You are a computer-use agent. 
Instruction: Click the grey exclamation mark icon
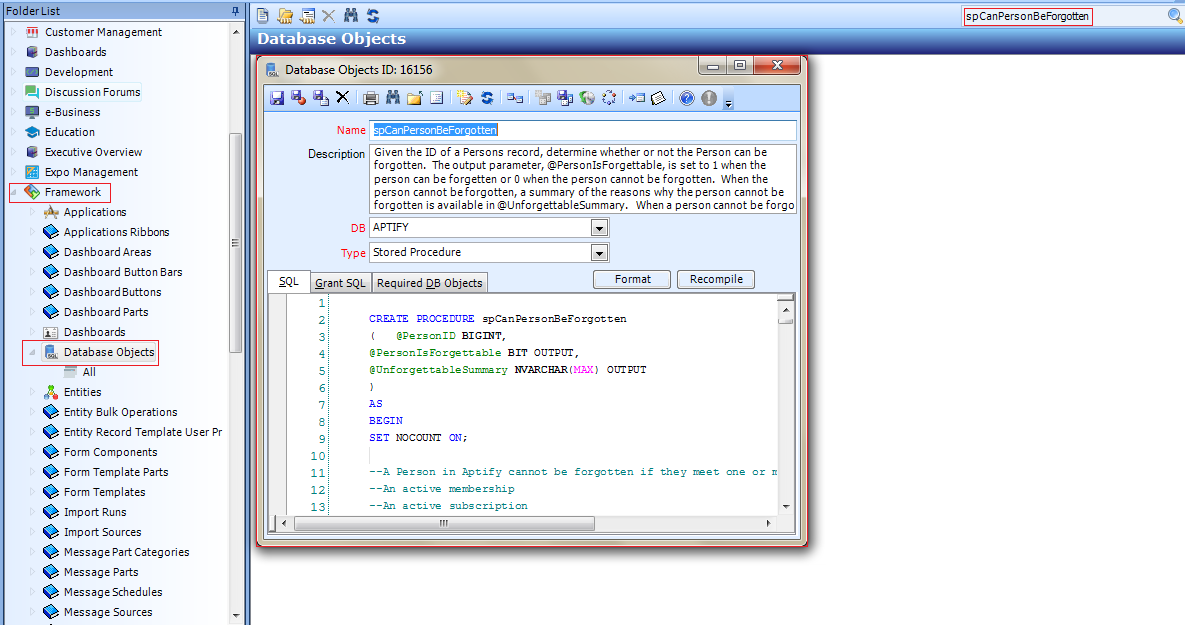point(708,97)
